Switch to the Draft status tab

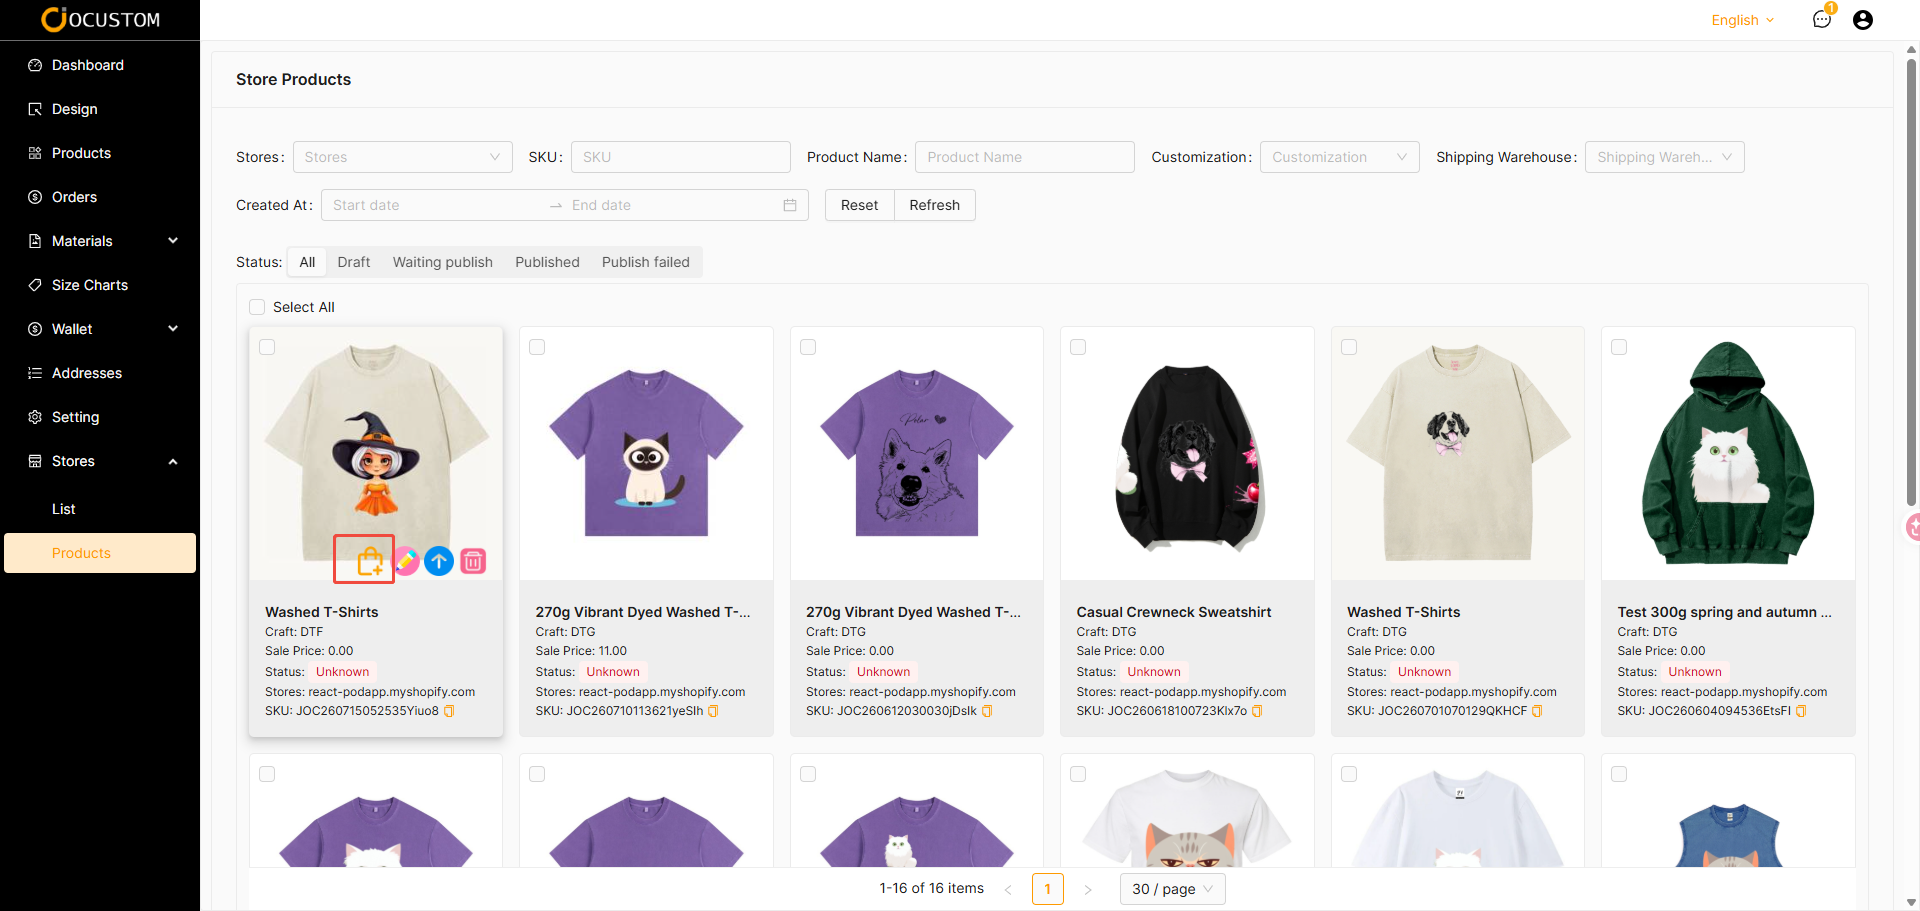tap(354, 262)
